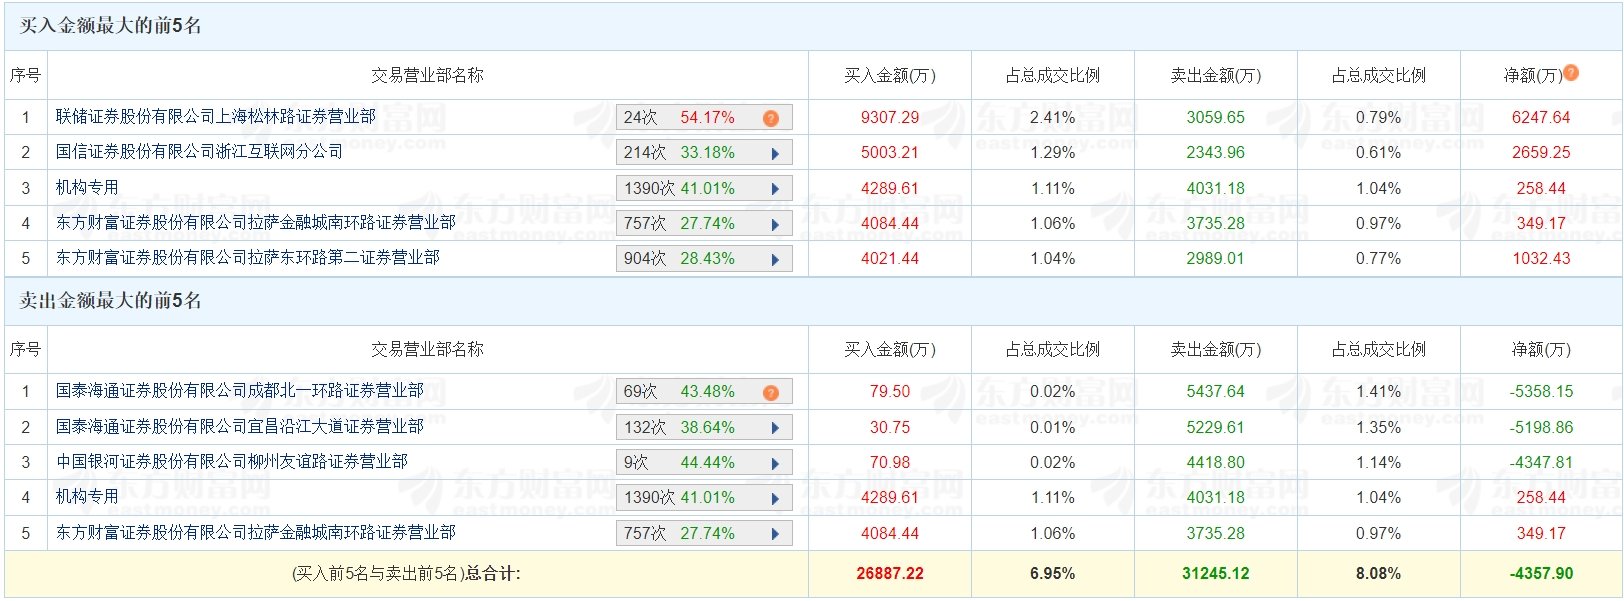Click the 买入金额最大的前5名 section heading

click(x=111, y=26)
